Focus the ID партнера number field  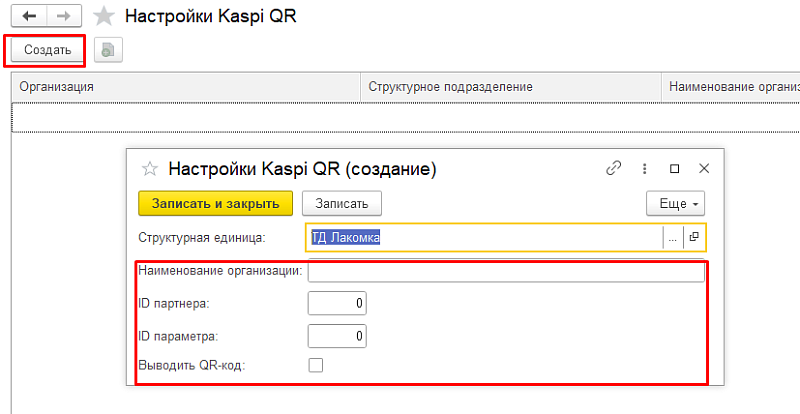point(338,303)
